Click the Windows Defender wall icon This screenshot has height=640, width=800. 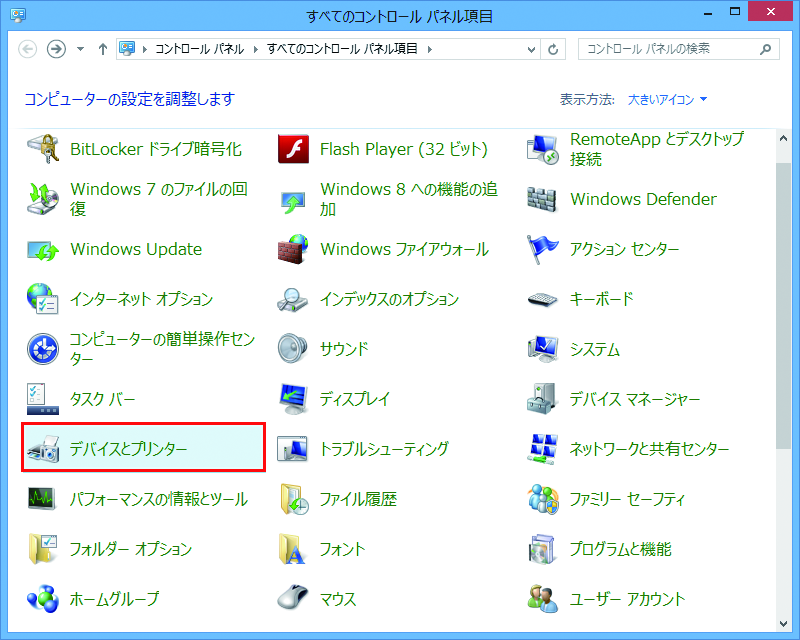543,199
